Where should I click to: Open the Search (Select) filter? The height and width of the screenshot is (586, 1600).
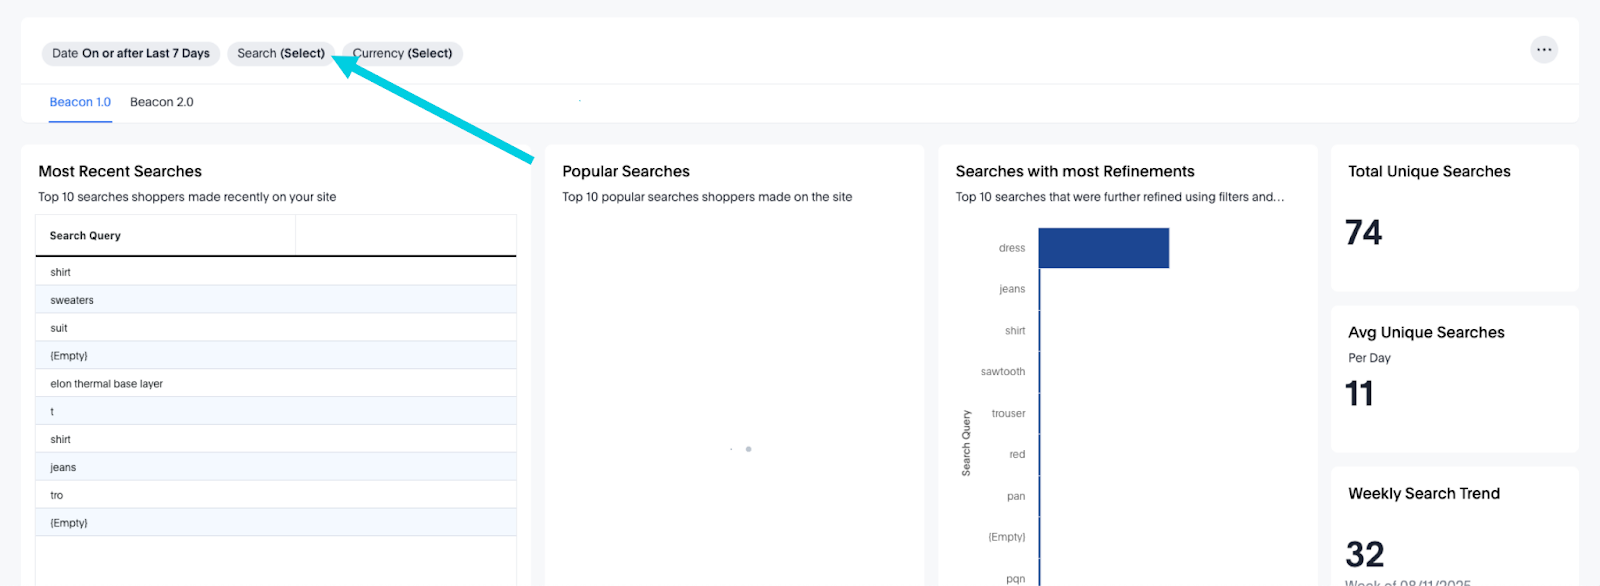click(x=280, y=54)
